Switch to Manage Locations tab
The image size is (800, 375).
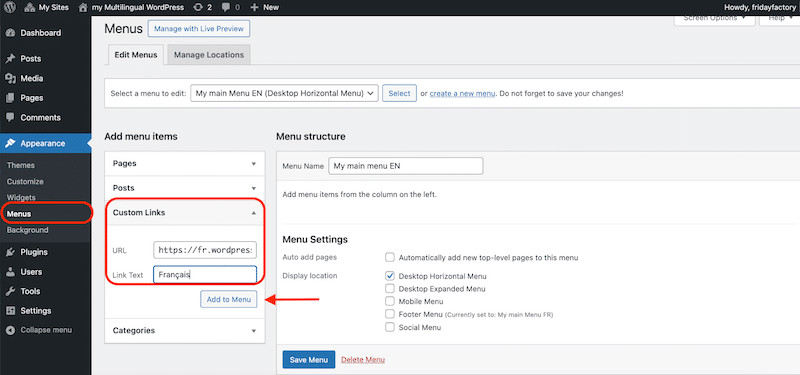pos(209,55)
